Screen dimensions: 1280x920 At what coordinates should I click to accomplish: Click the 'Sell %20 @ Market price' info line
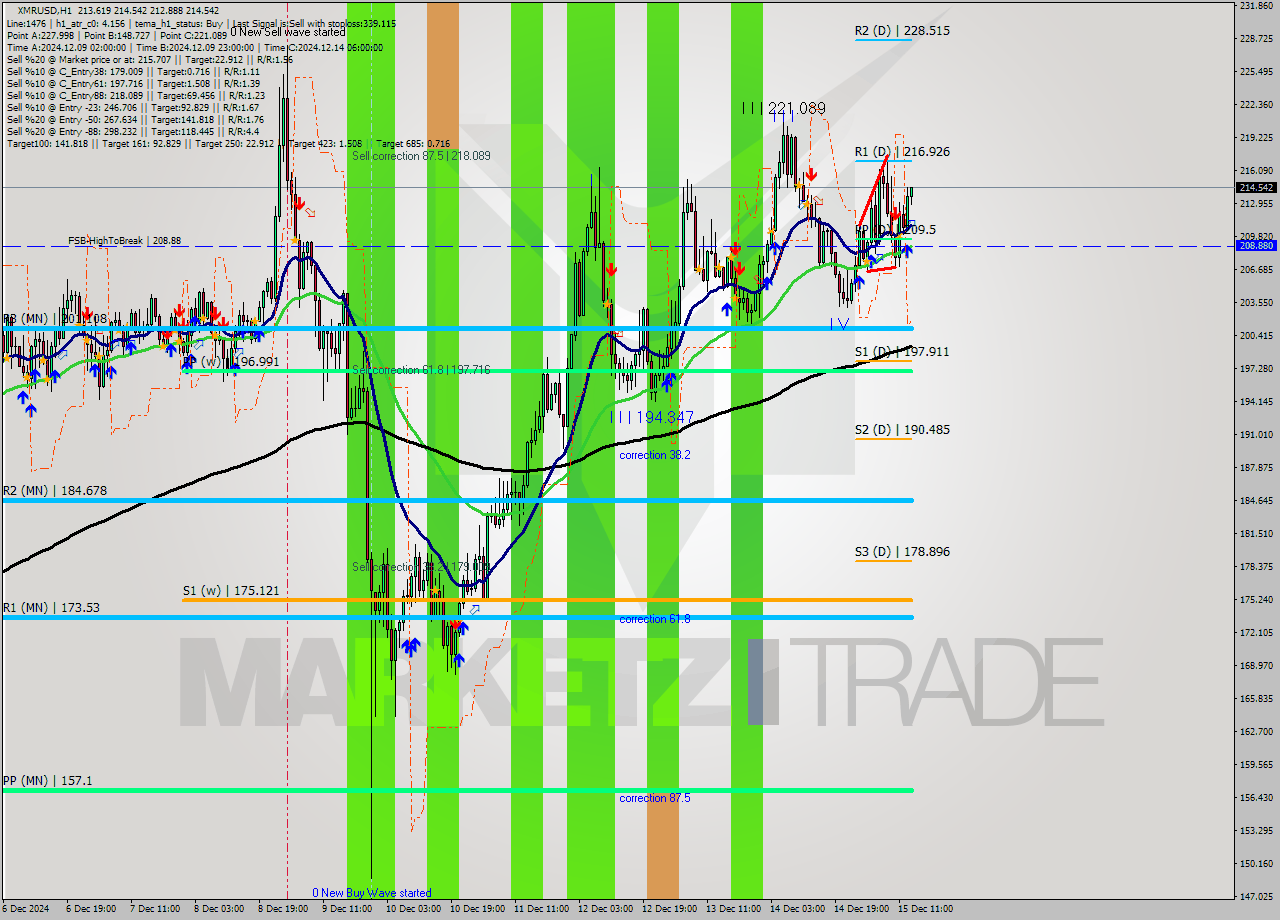(x=150, y=60)
